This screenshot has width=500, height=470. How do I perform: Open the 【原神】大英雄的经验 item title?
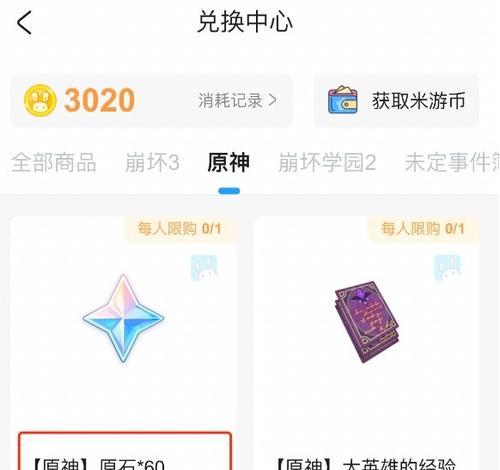365,463
